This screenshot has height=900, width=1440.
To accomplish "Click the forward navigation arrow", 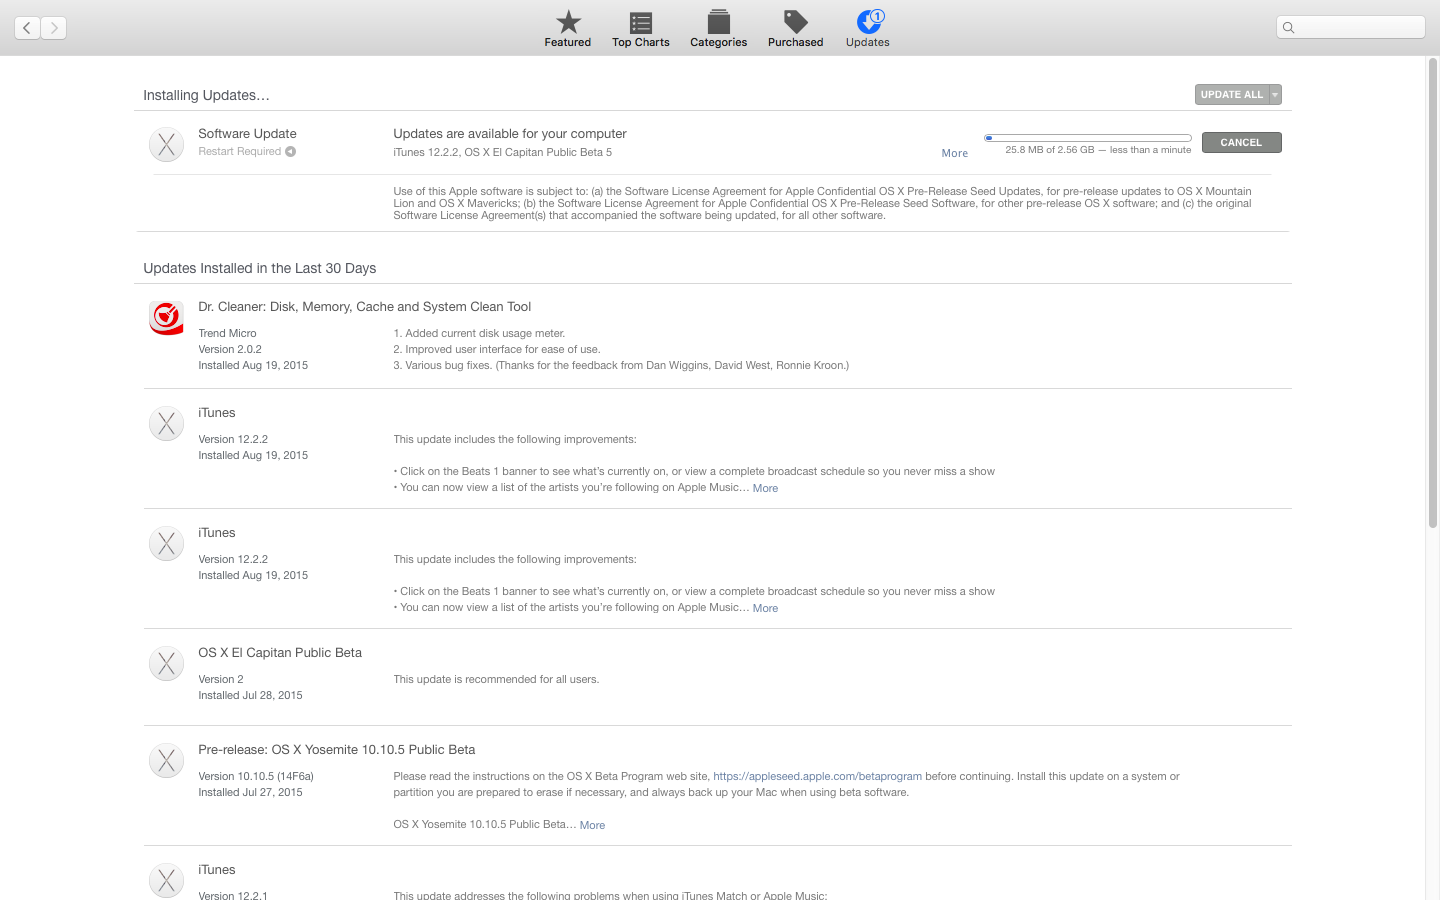I will [54, 28].
